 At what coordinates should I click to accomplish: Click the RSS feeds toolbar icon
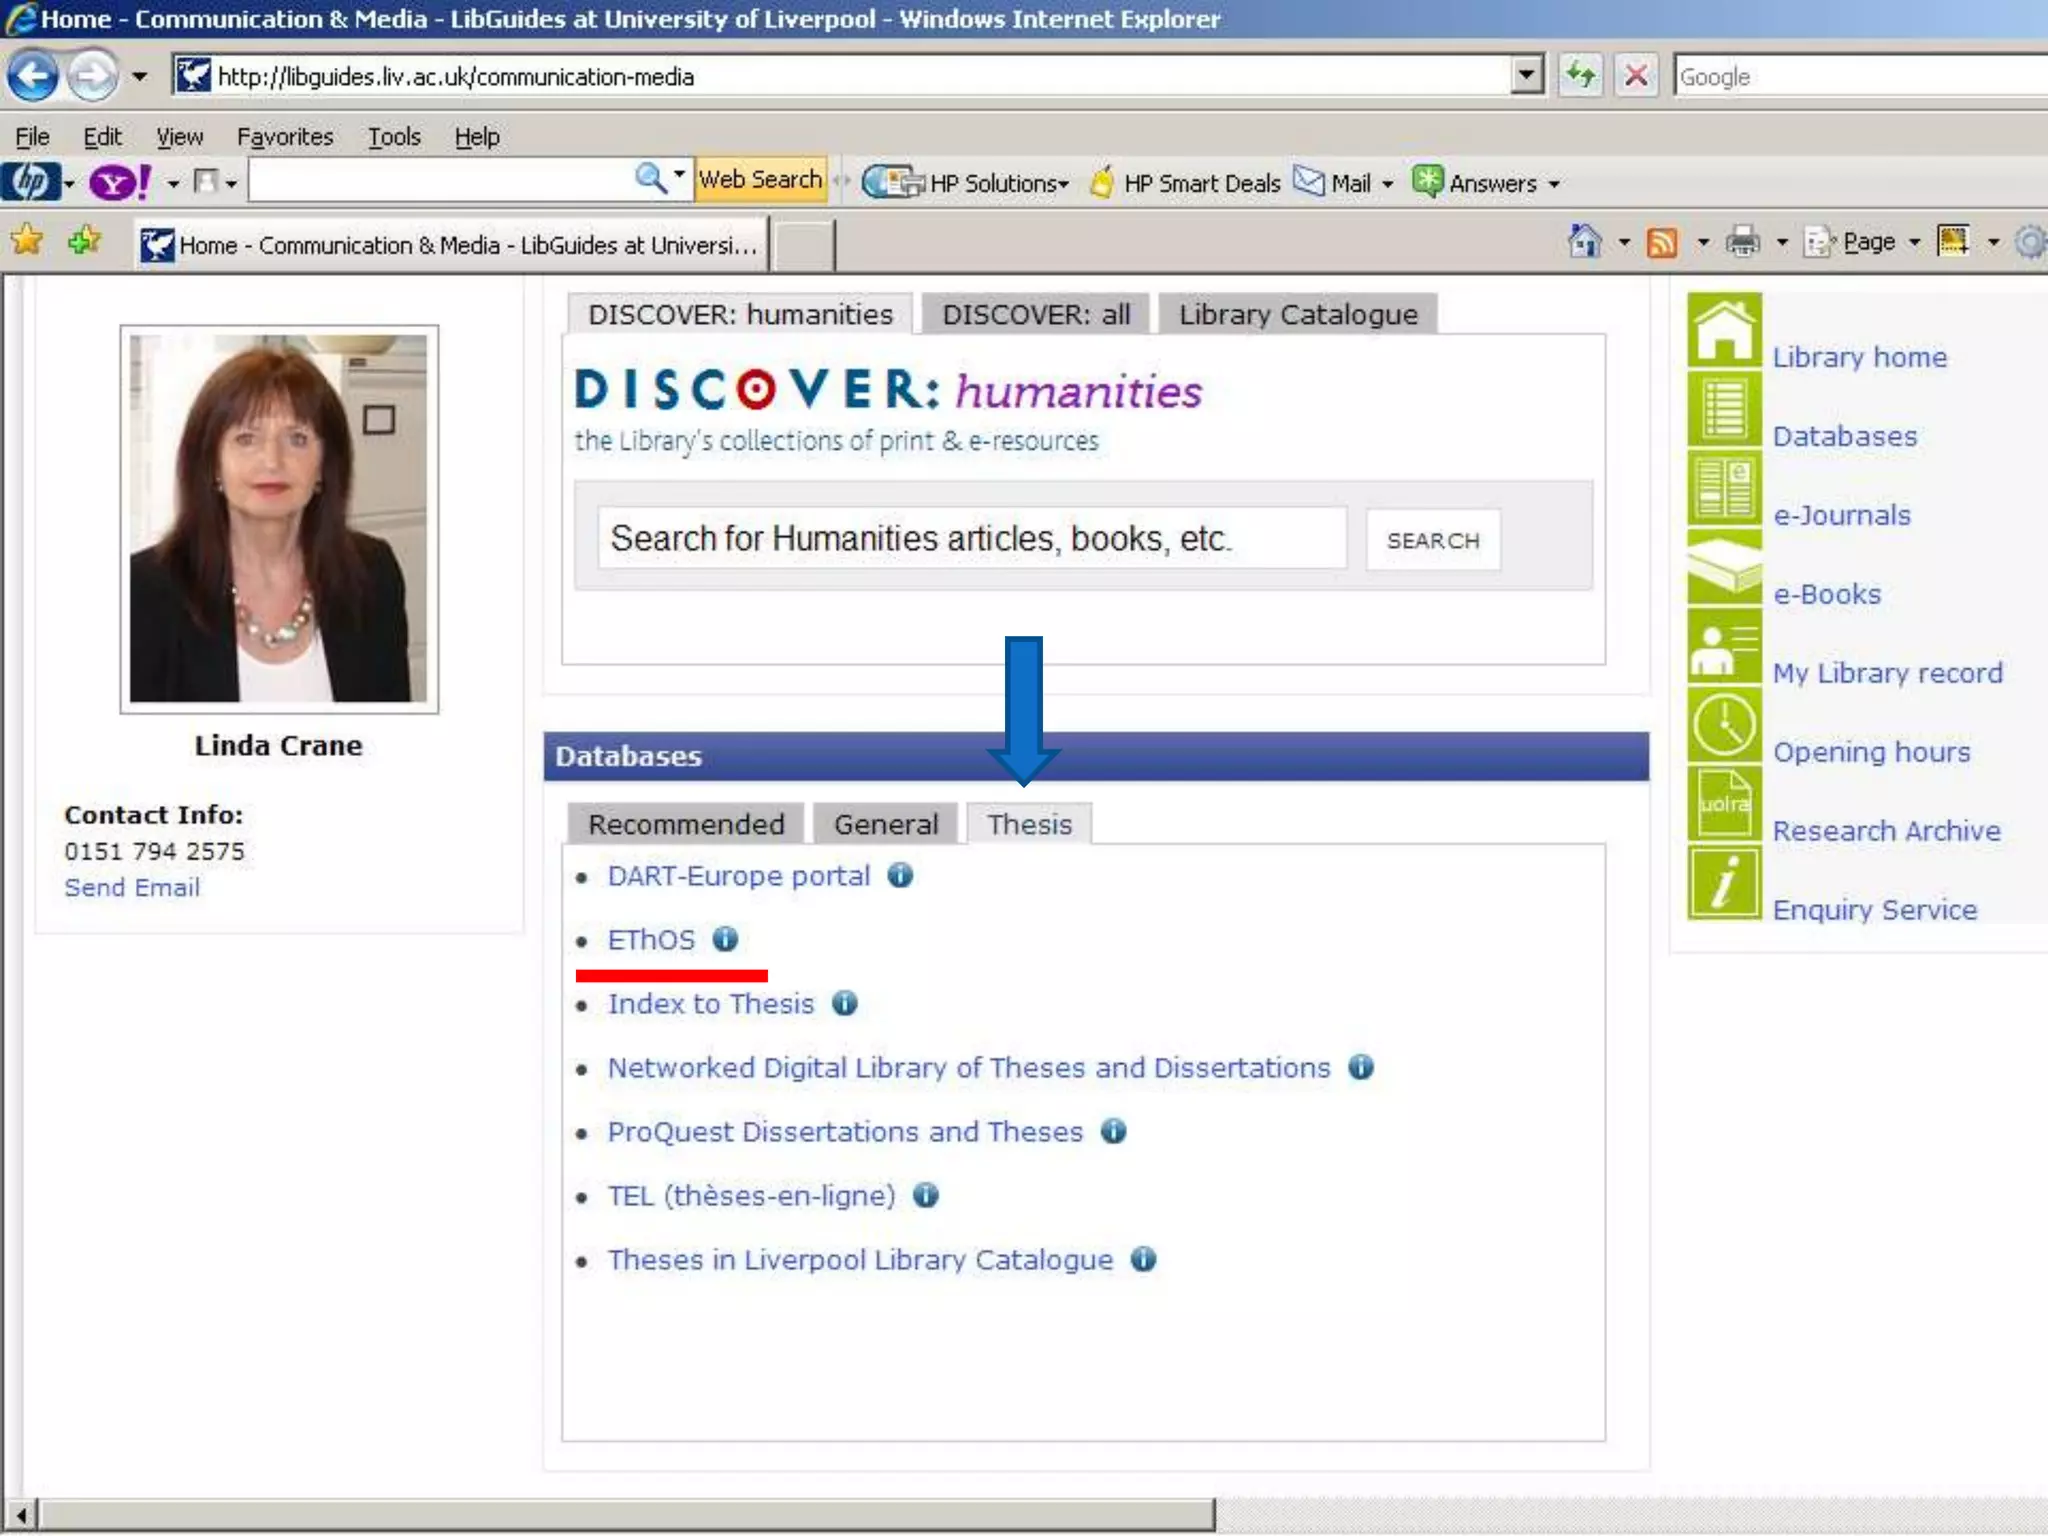(x=1662, y=242)
